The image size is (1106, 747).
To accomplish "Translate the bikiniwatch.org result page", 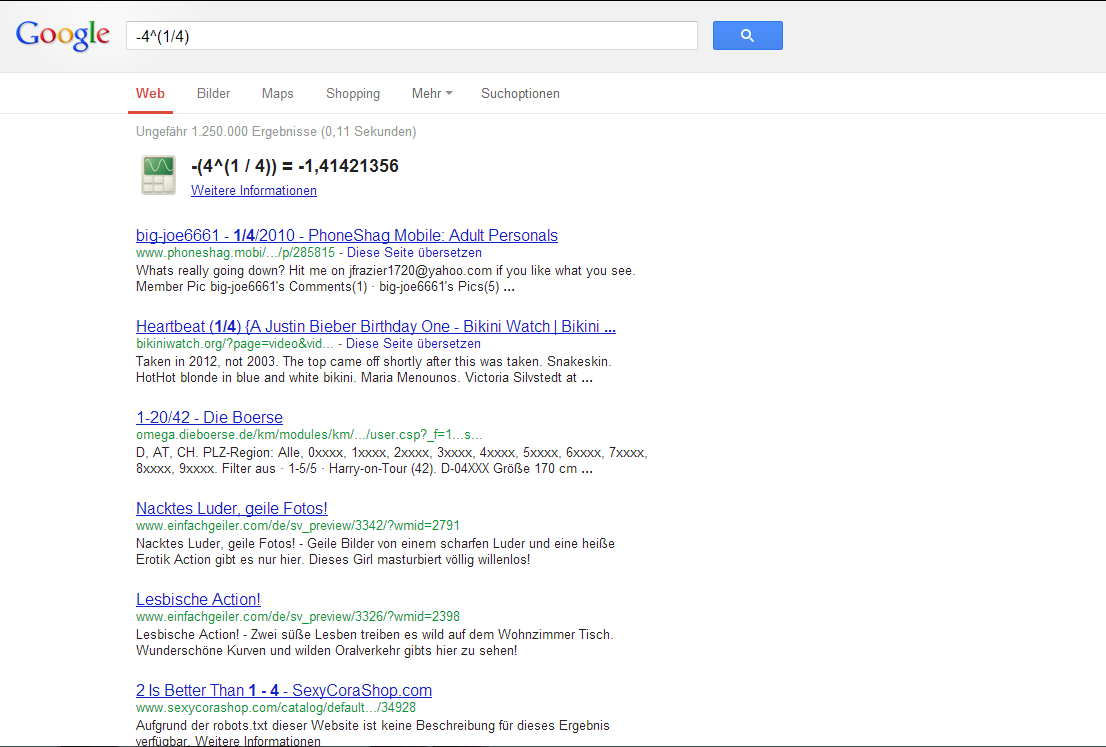I will click(413, 344).
